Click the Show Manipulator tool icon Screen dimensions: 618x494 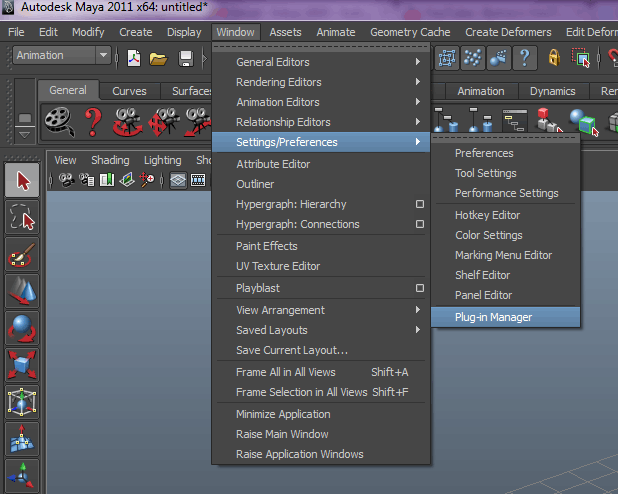click(x=22, y=475)
